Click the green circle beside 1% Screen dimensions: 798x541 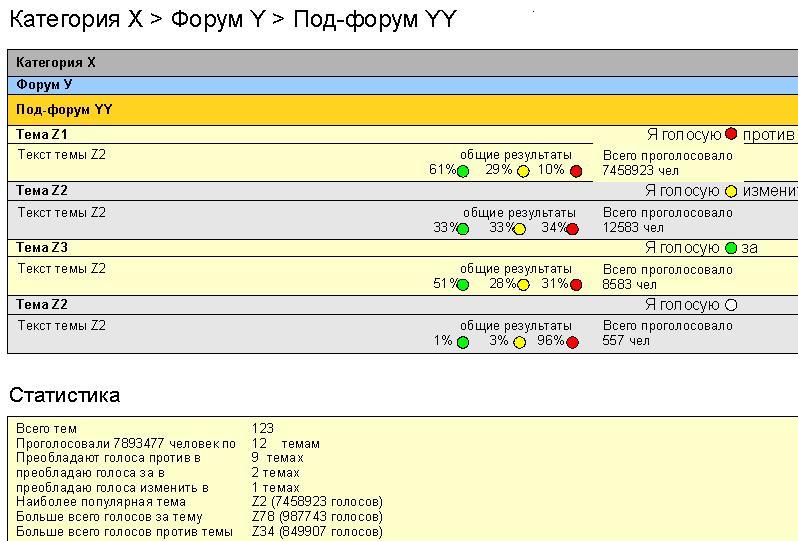point(463,342)
